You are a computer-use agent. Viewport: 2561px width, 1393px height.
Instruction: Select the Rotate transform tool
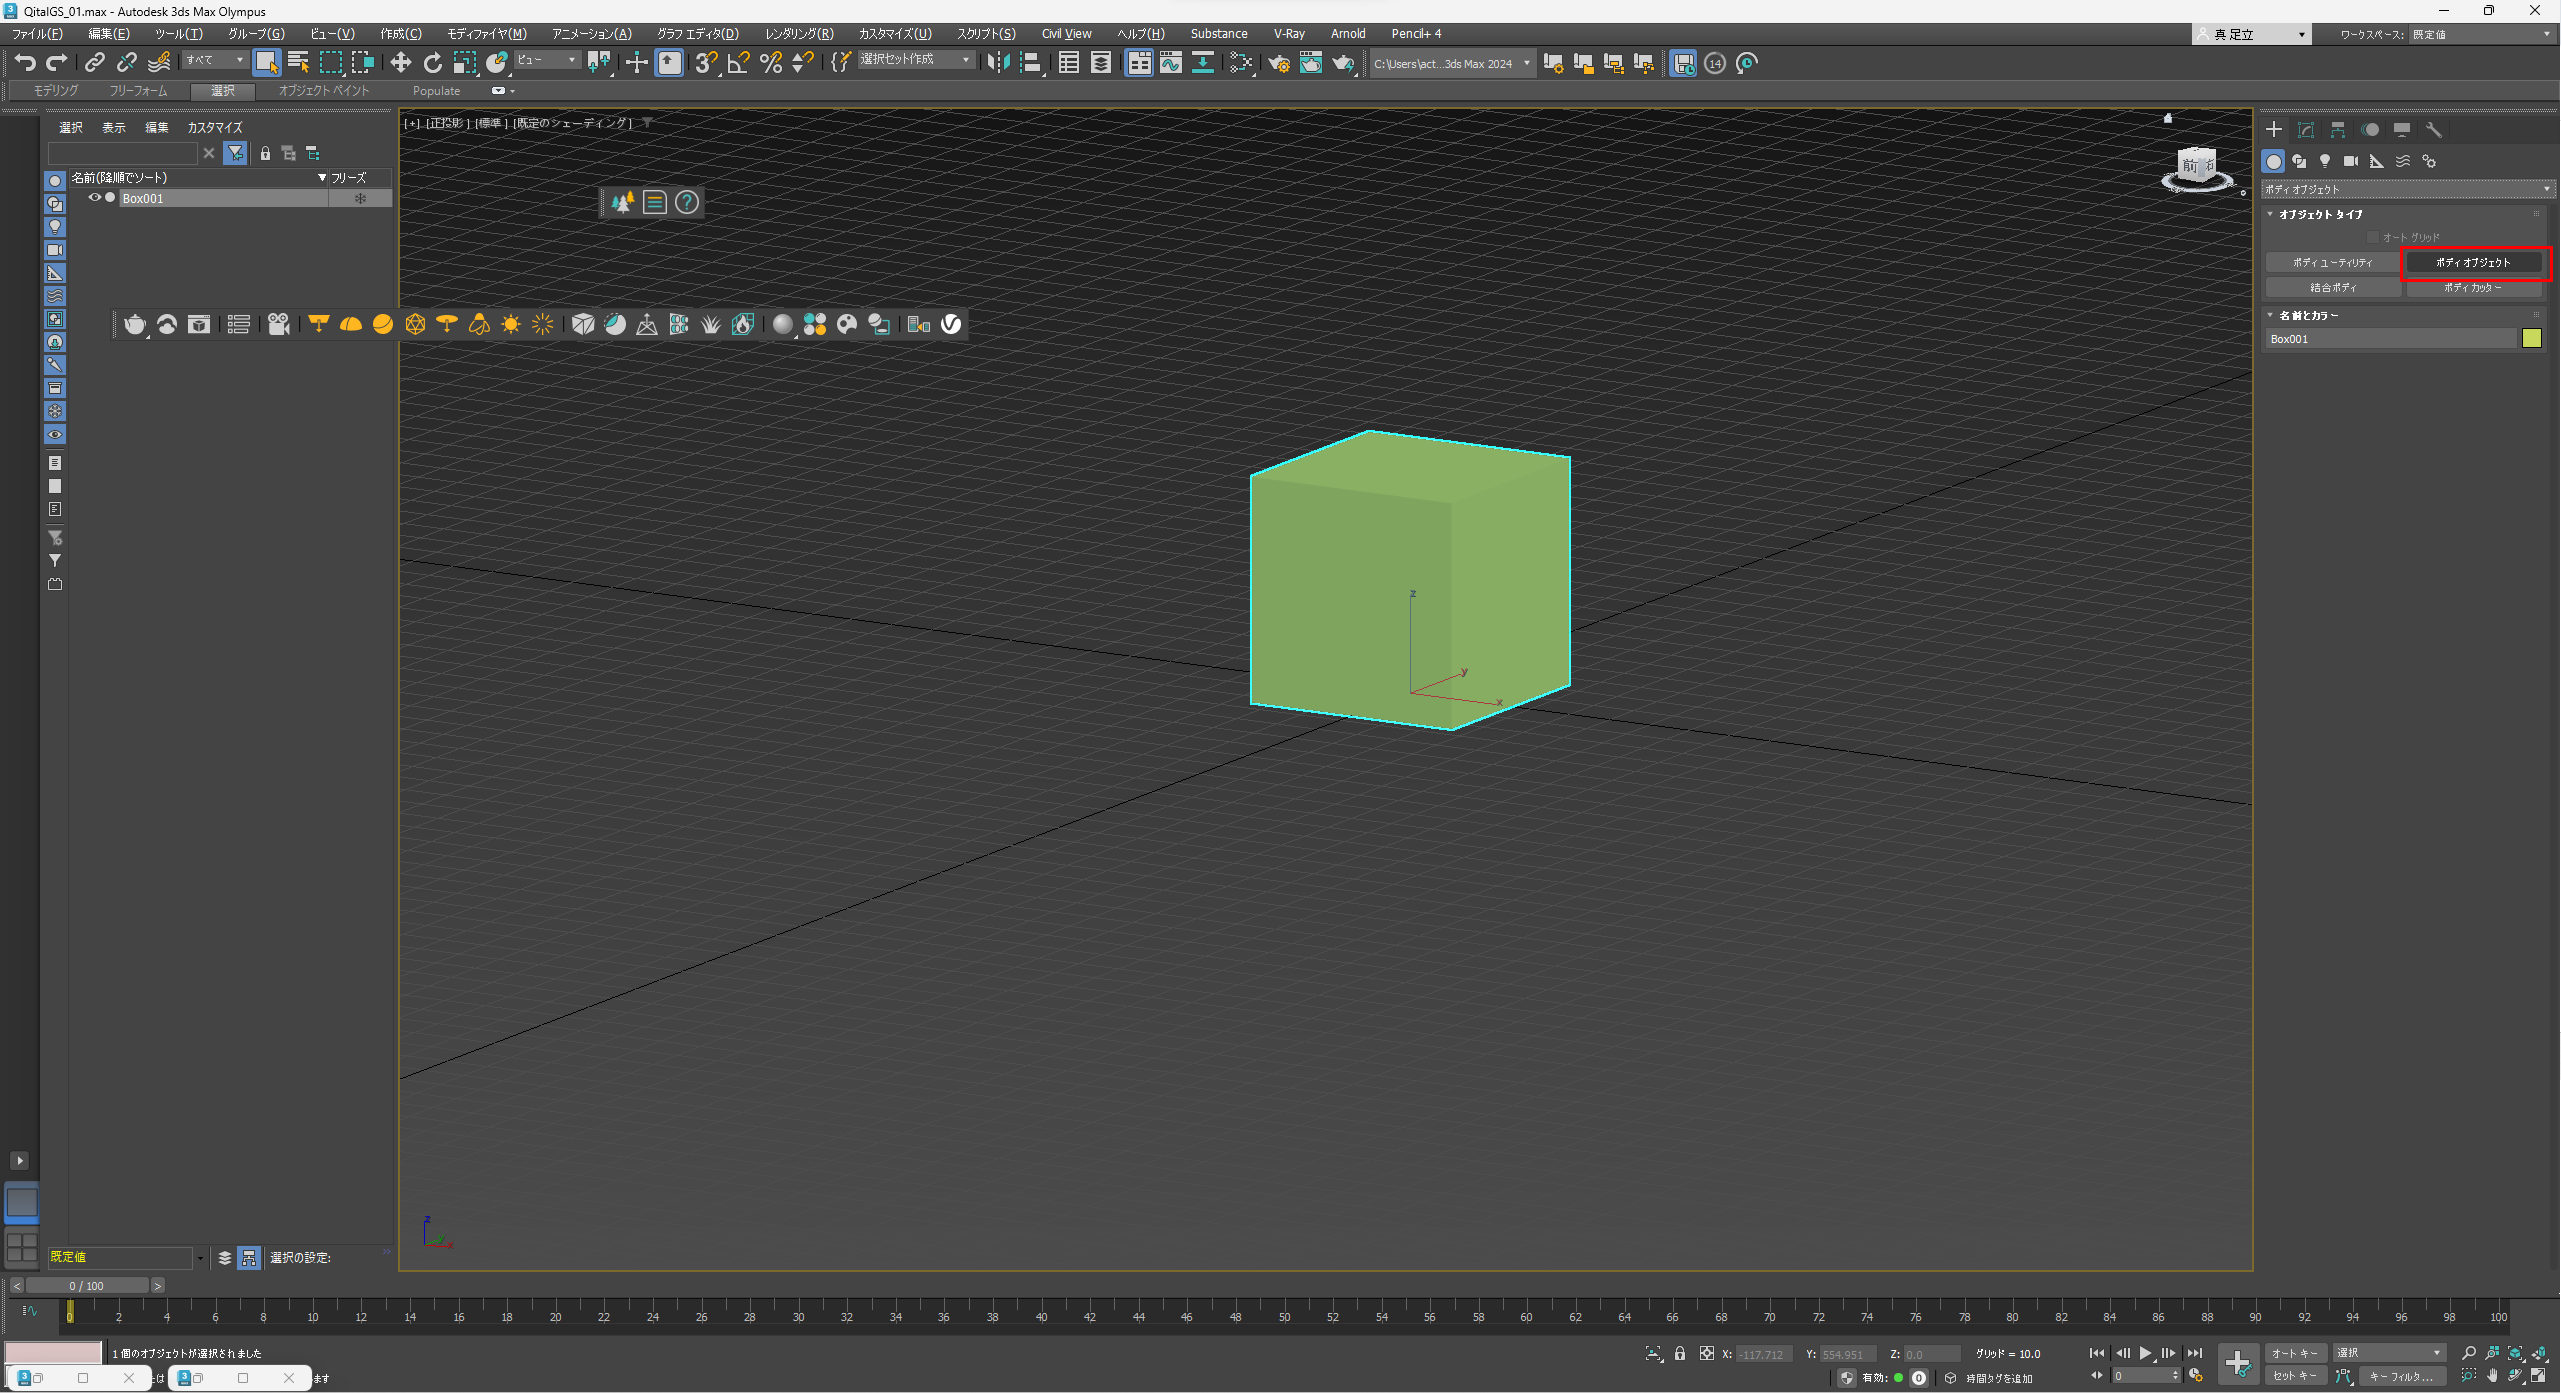point(432,63)
